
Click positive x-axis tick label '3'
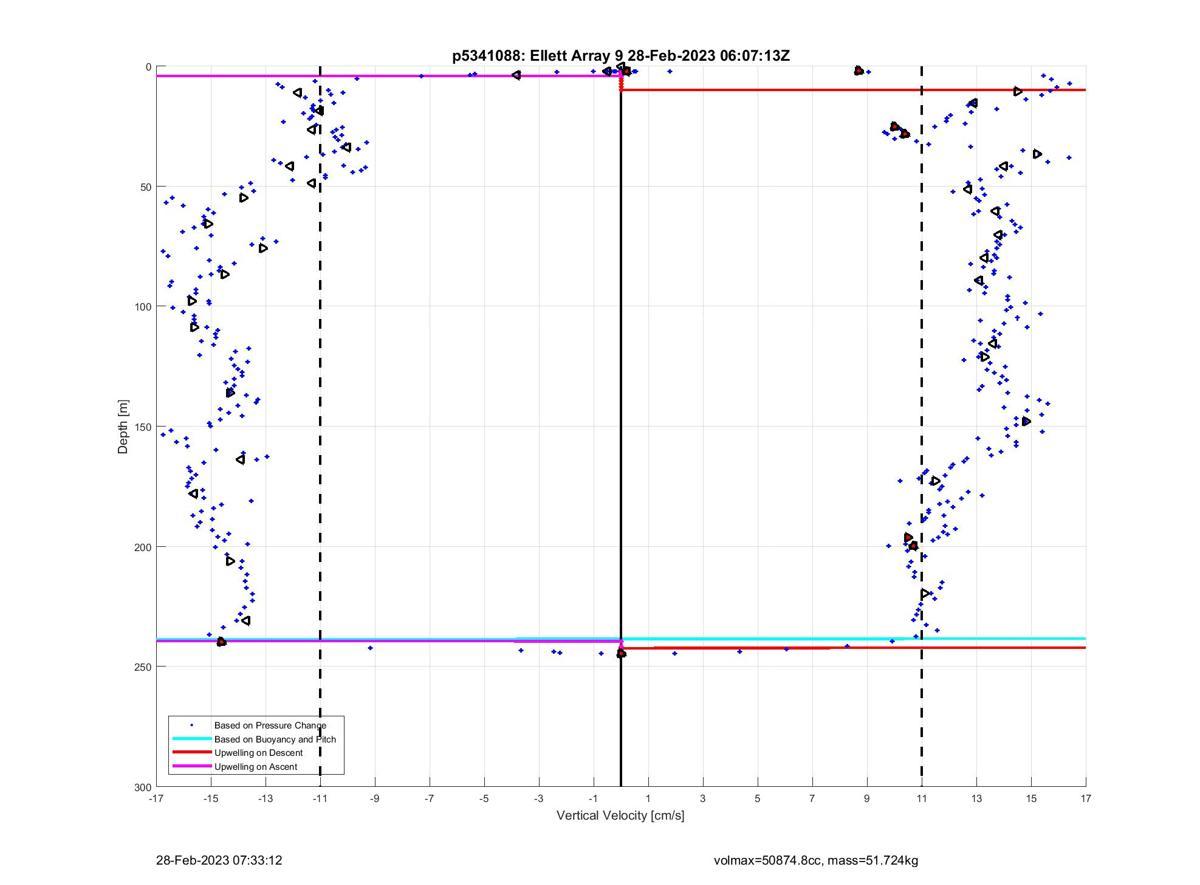click(703, 798)
